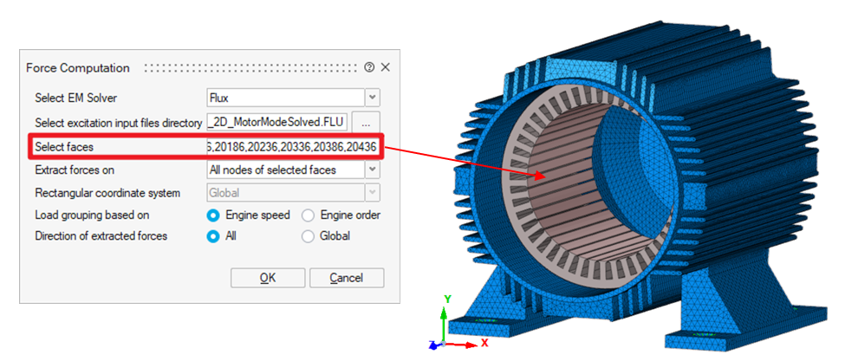Click the Select faces input field
The image size is (847, 364).
pyautogui.click(x=292, y=146)
